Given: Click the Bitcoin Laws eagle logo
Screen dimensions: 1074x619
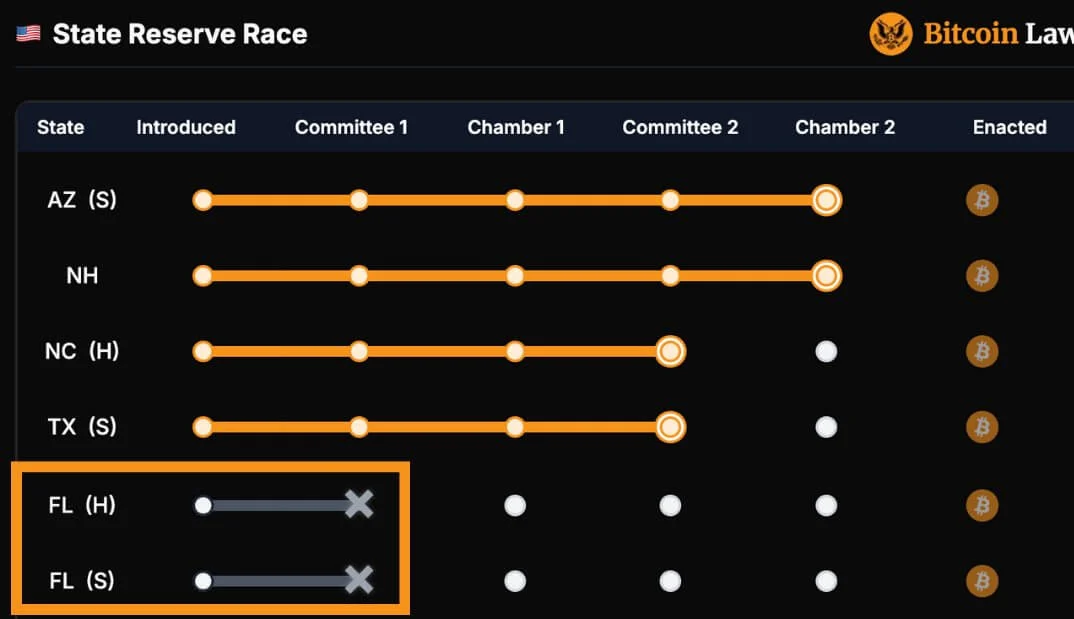Looking at the screenshot, I should click(x=890, y=33).
